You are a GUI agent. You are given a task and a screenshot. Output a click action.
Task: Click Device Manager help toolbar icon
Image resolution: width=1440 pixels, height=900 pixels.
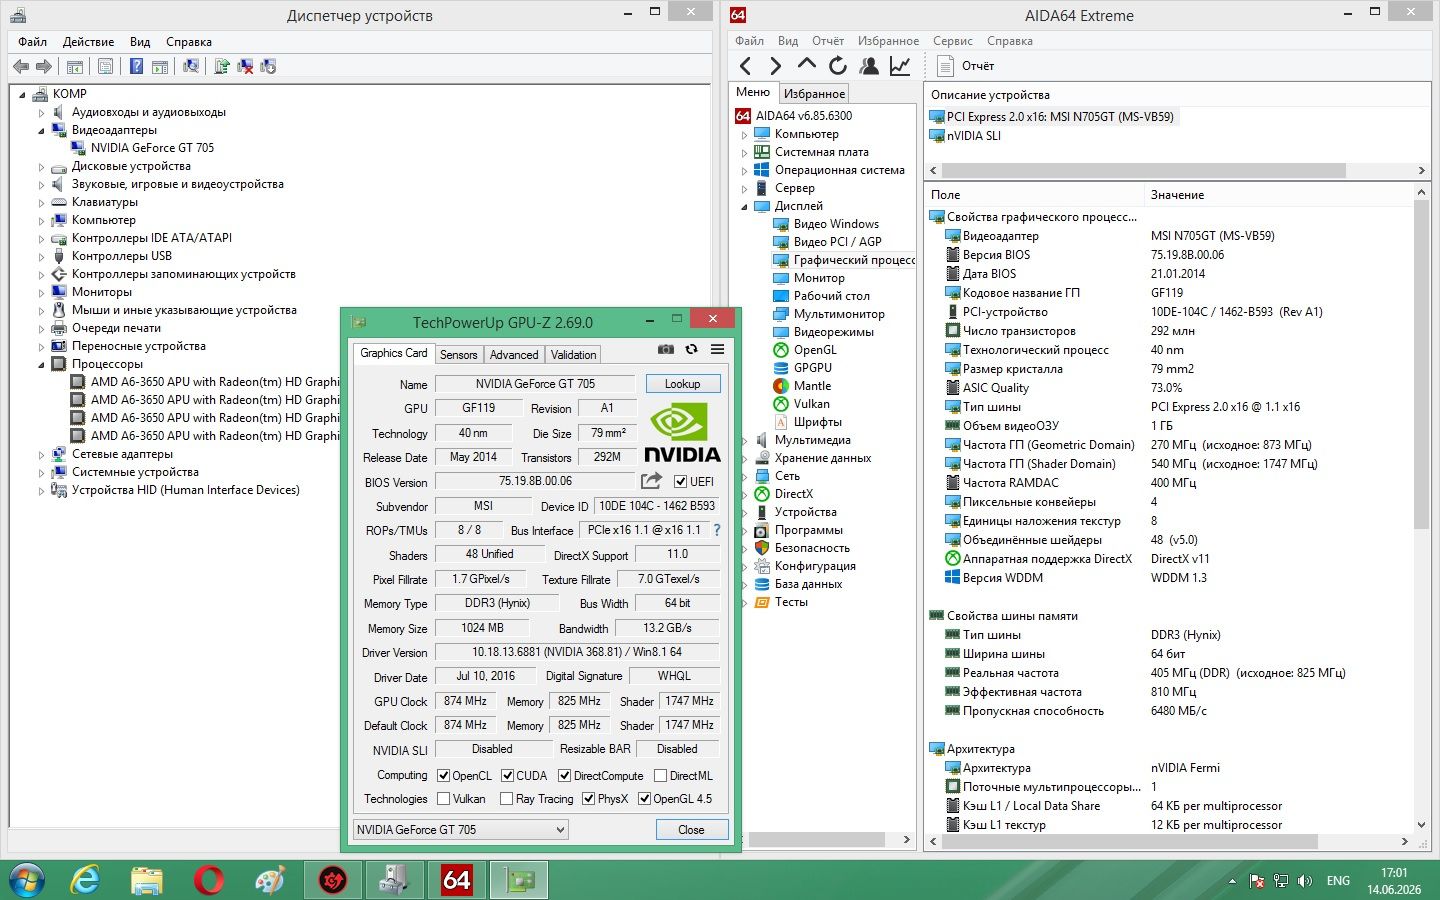pos(136,66)
